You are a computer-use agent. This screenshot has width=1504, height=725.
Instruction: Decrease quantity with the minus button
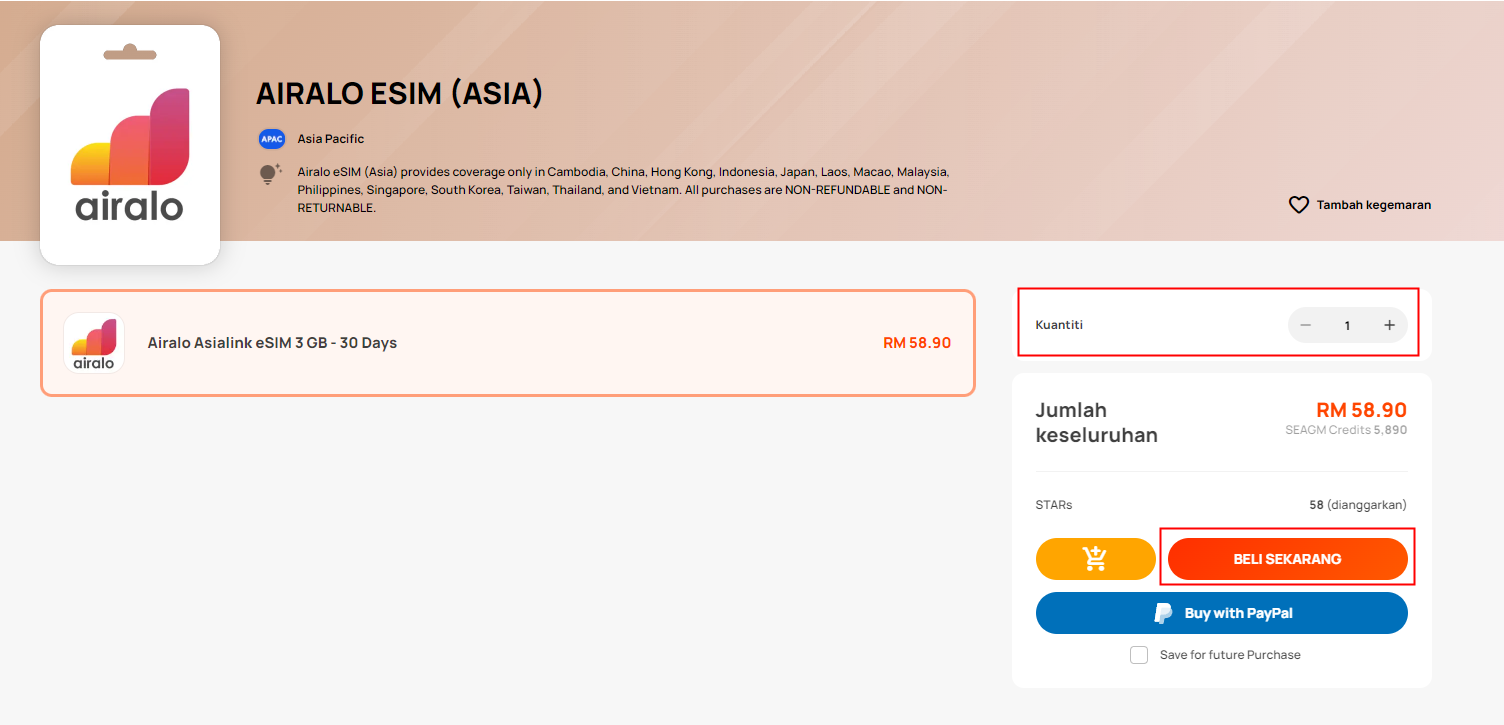1305,325
